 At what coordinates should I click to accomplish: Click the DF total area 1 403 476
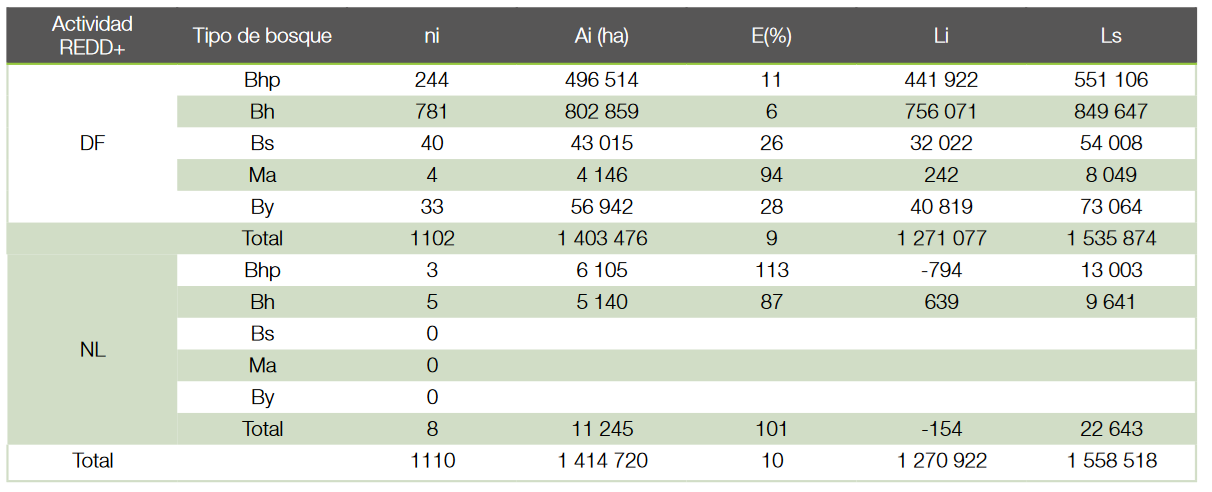pyautogui.click(x=601, y=239)
